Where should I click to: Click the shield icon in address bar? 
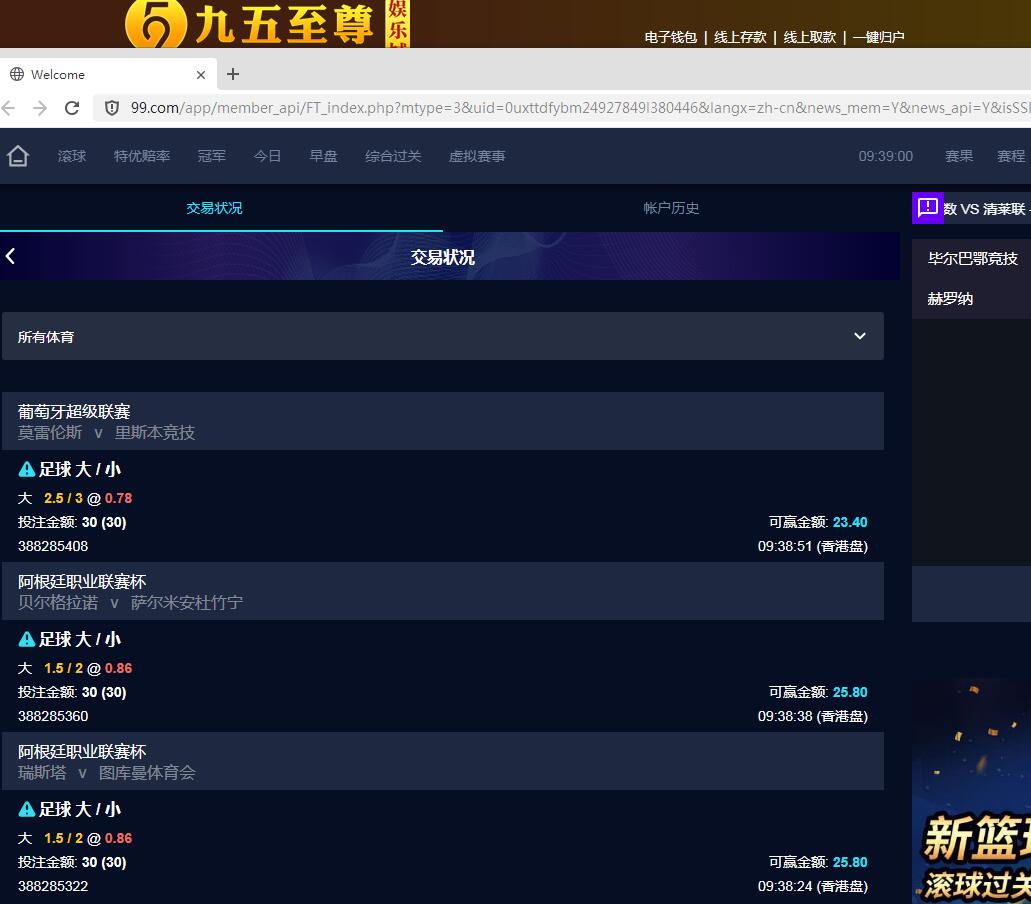pos(112,108)
